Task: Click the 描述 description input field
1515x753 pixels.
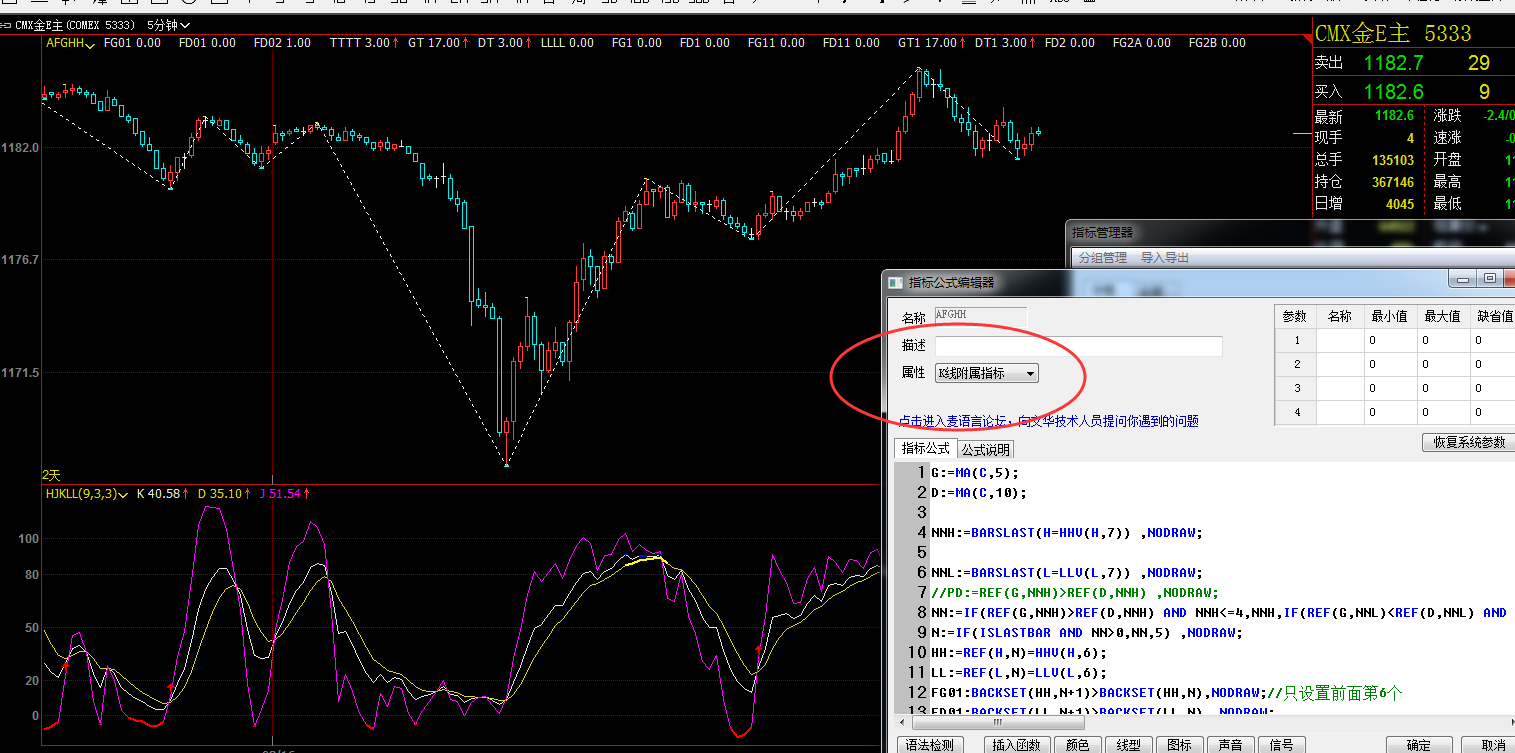Action: click(x=1078, y=346)
